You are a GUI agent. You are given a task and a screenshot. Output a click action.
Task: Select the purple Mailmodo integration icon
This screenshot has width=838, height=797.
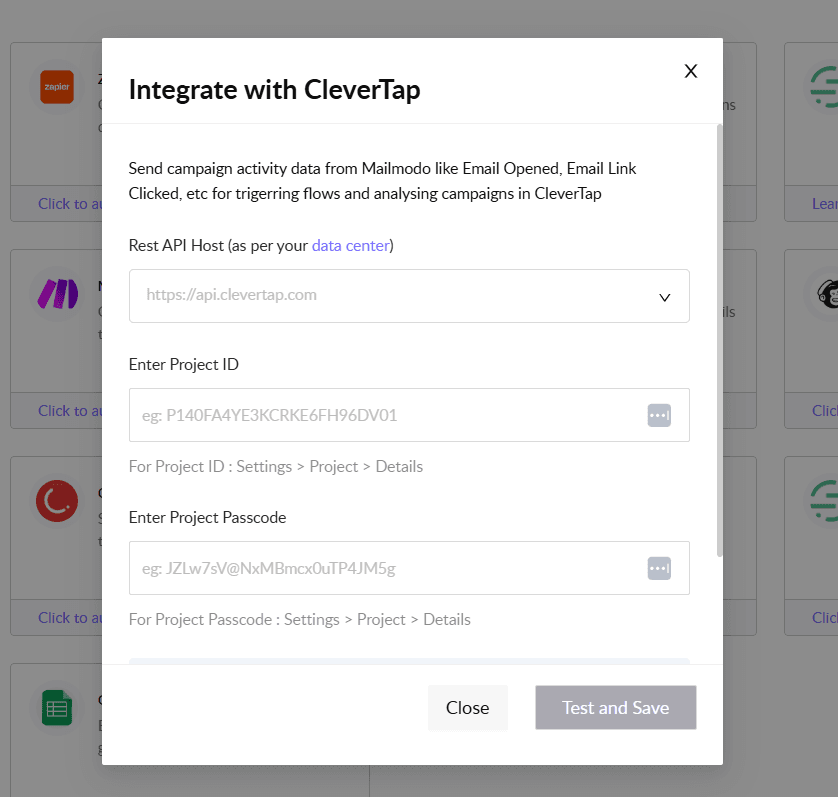coord(57,294)
